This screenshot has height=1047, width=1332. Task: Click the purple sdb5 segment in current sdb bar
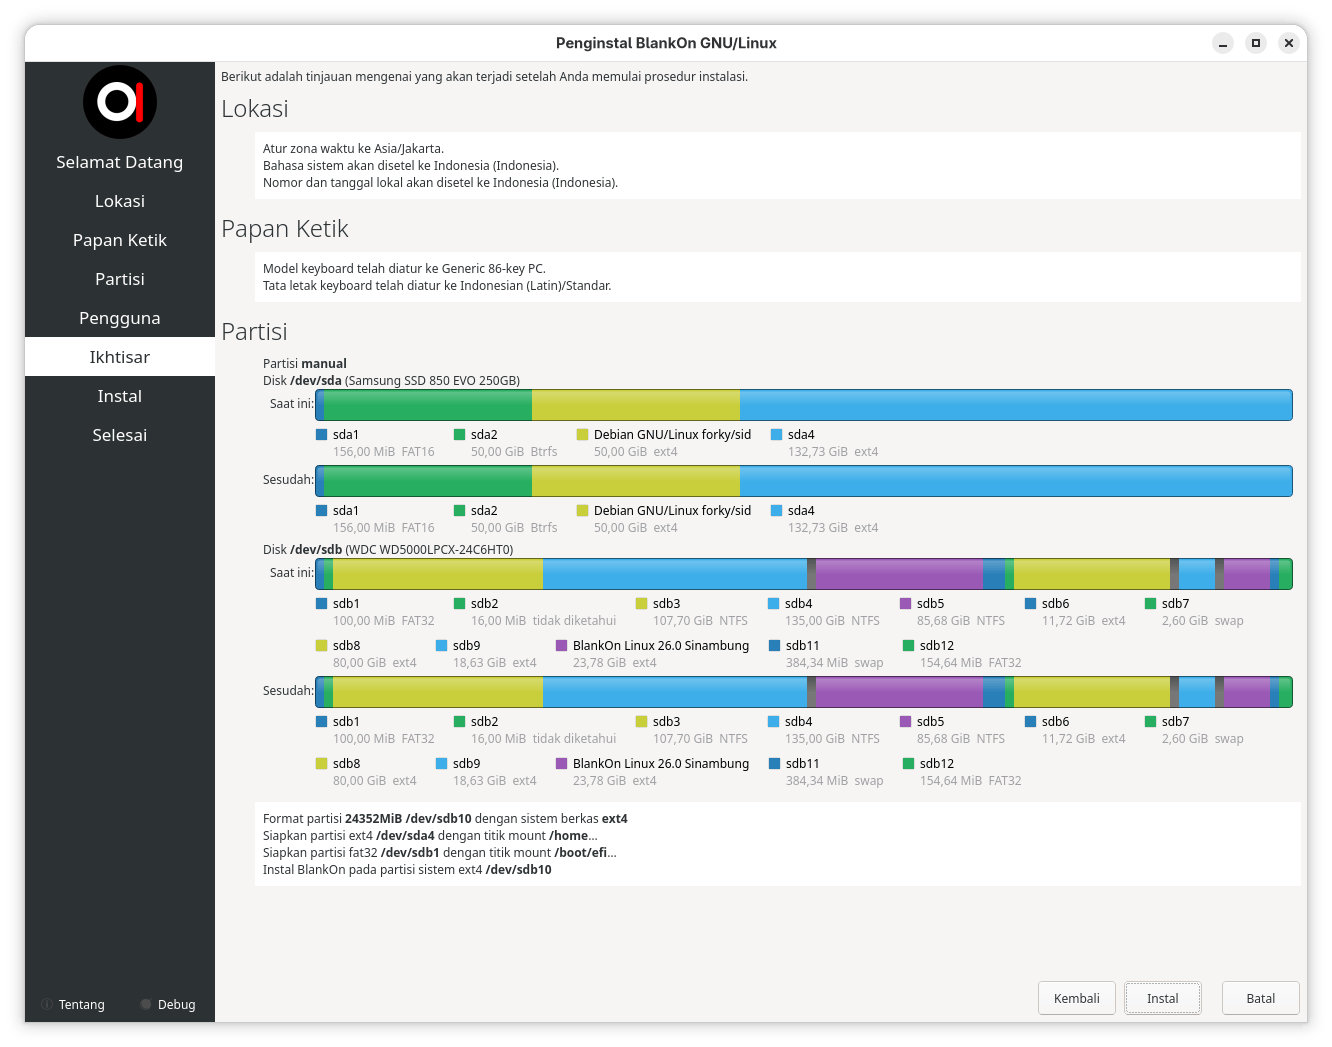pos(899,574)
